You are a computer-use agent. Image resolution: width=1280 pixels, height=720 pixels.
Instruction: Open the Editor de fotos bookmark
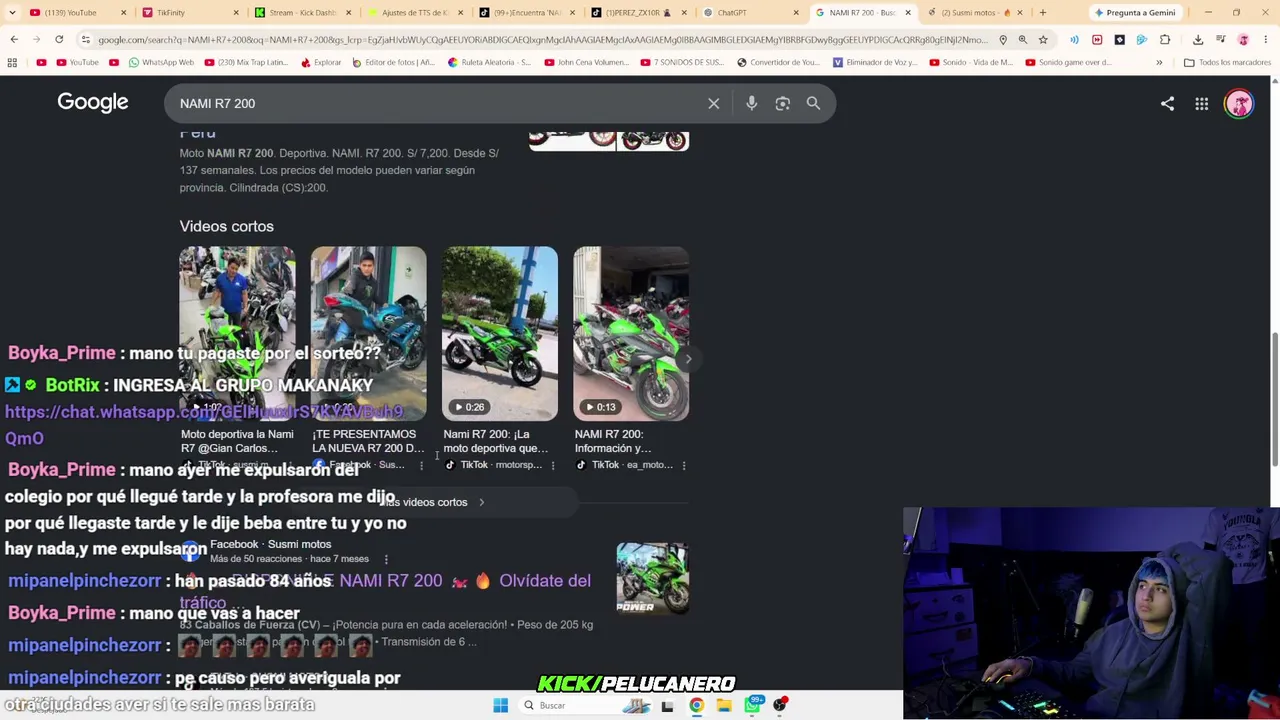(x=392, y=62)
